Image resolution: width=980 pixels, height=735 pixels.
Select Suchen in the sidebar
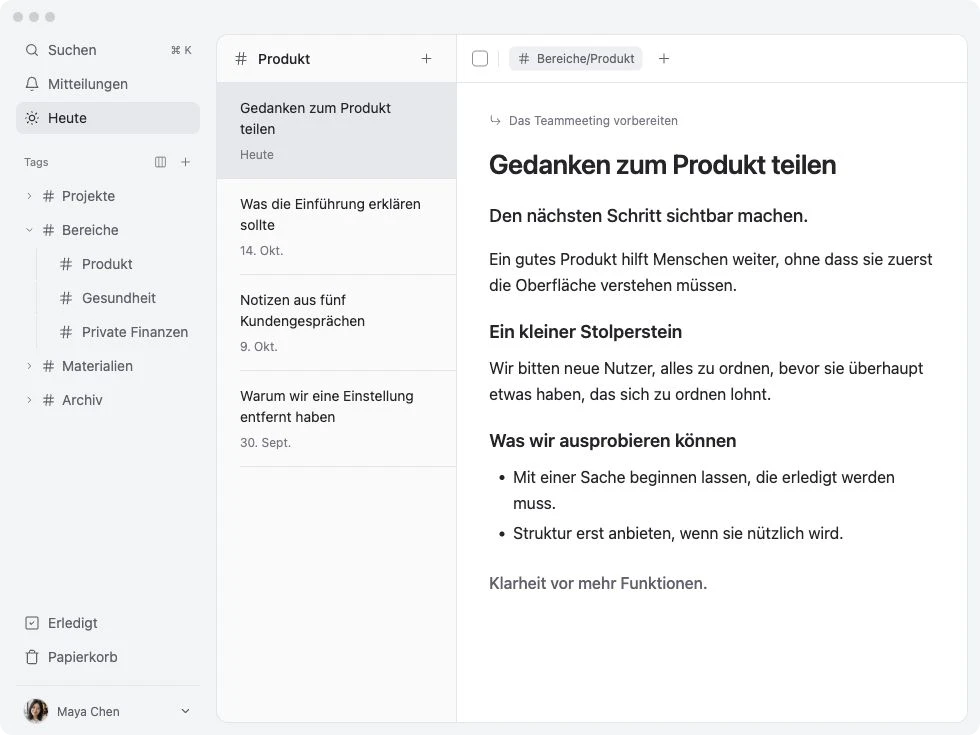coord(108,50)
